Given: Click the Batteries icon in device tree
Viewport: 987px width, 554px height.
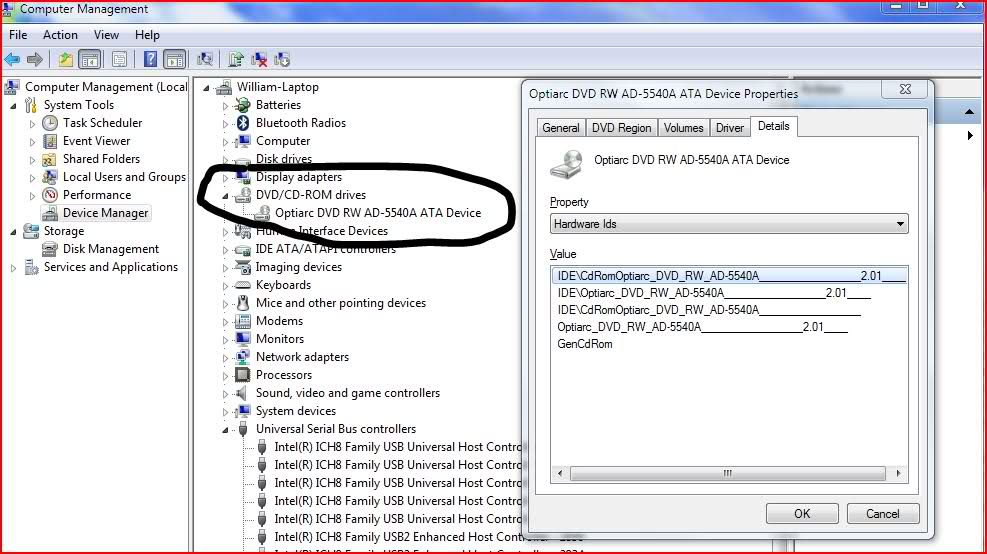Looking at the screenshot, I should [x=243, y=105].
